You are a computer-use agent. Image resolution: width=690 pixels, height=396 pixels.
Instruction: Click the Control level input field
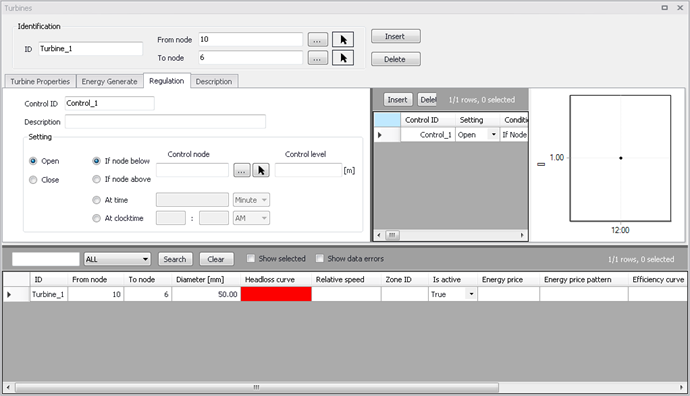(x=308, y=170)
